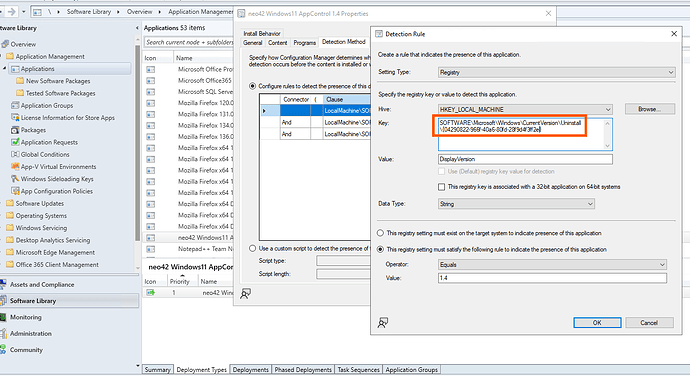The image size is (690, 376).
Task: Select Microsoft SQL Server application row icon
Action: coord(151,92)
